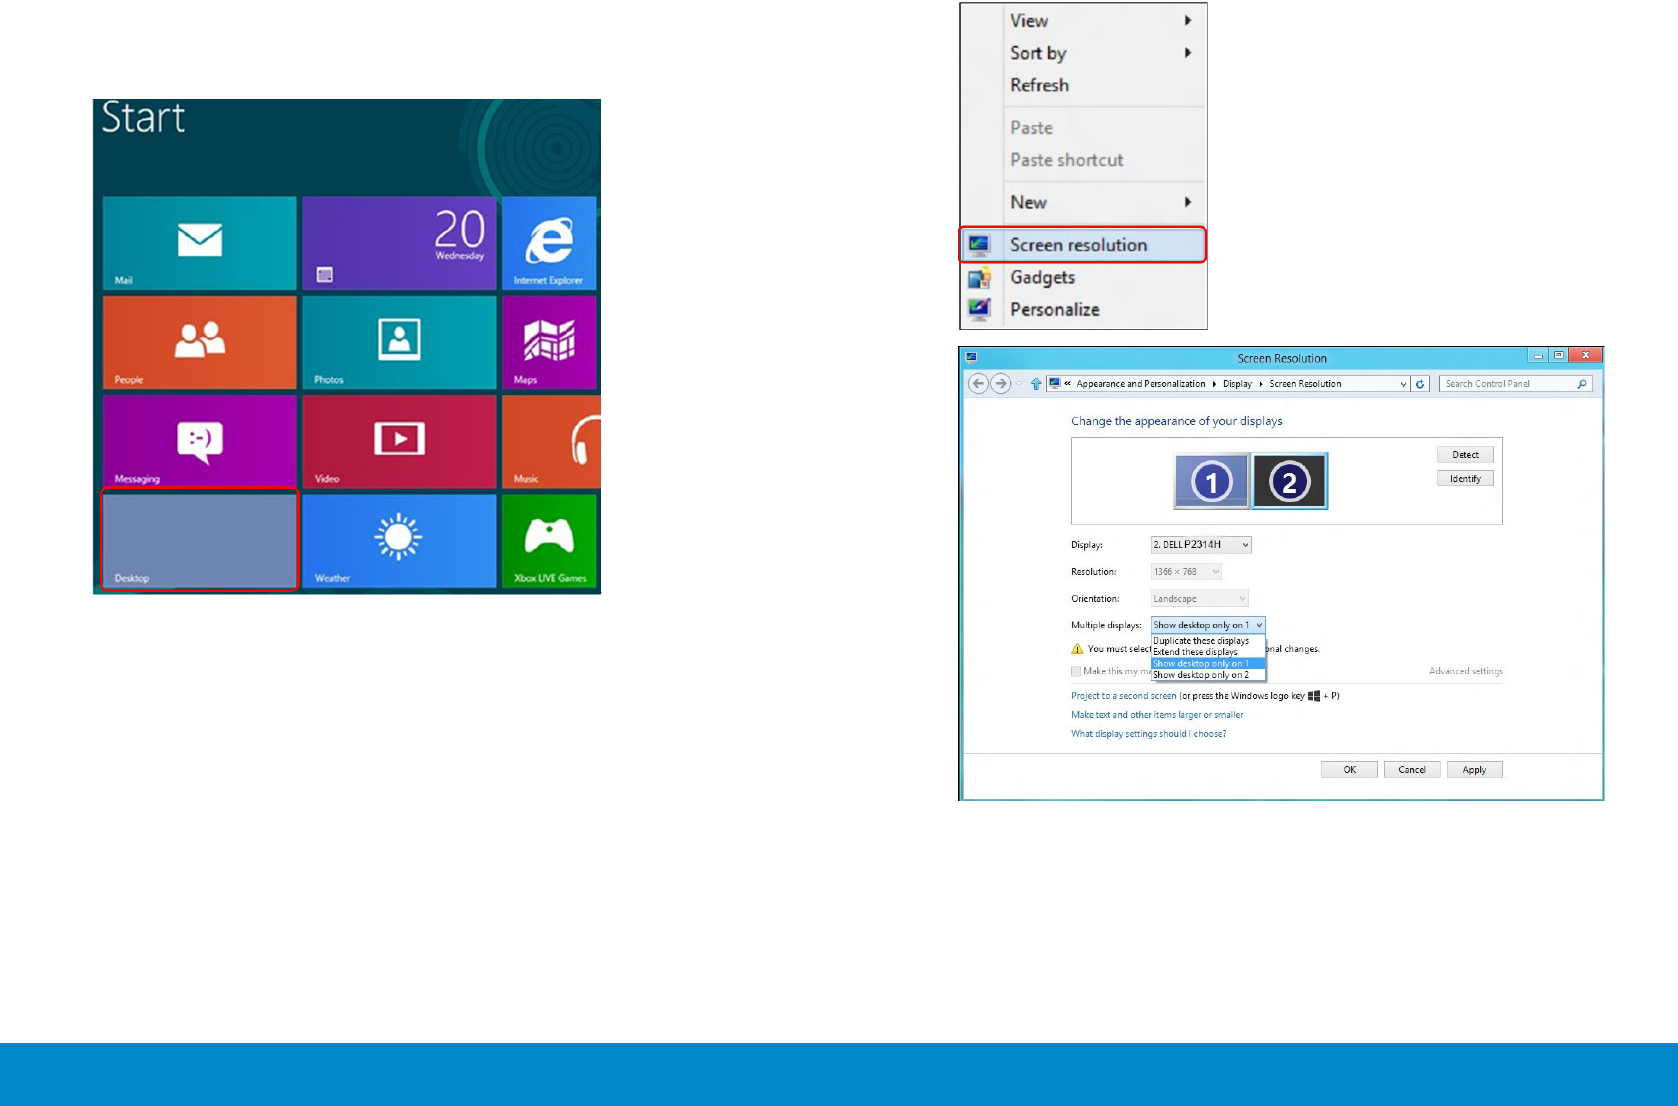Screen dimensions: 1678x1106
Task: Click the Paste entry in context menu
Action: coord(1031,128)
